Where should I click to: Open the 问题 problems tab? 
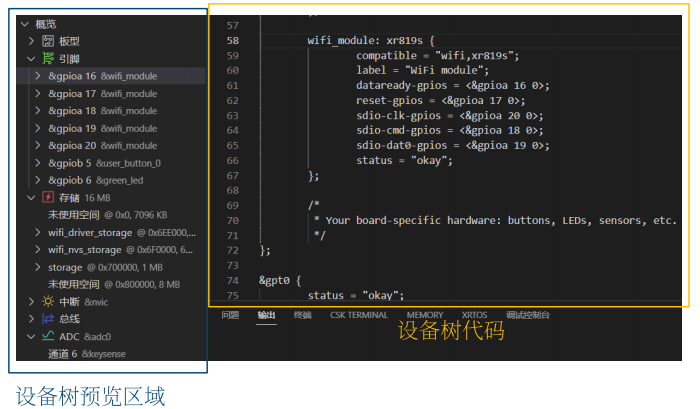(230, 315)
